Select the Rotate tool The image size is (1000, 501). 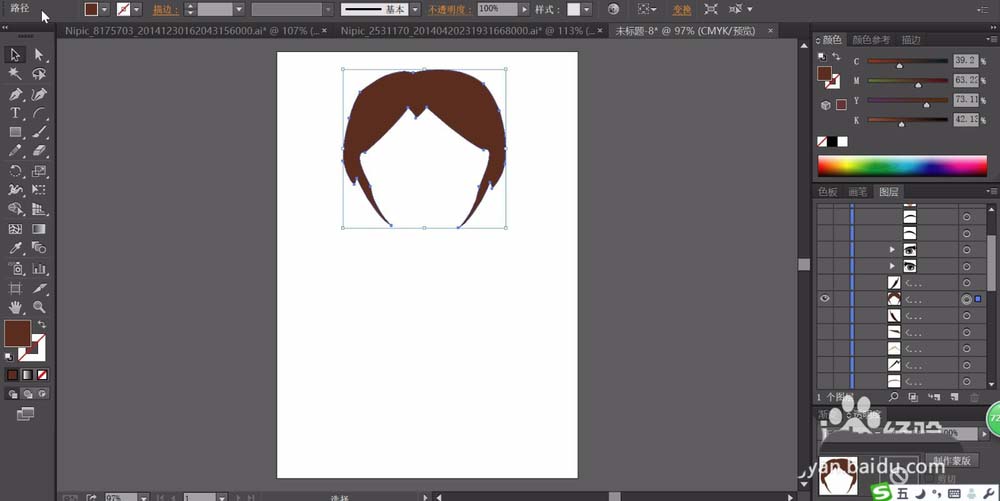16,171
